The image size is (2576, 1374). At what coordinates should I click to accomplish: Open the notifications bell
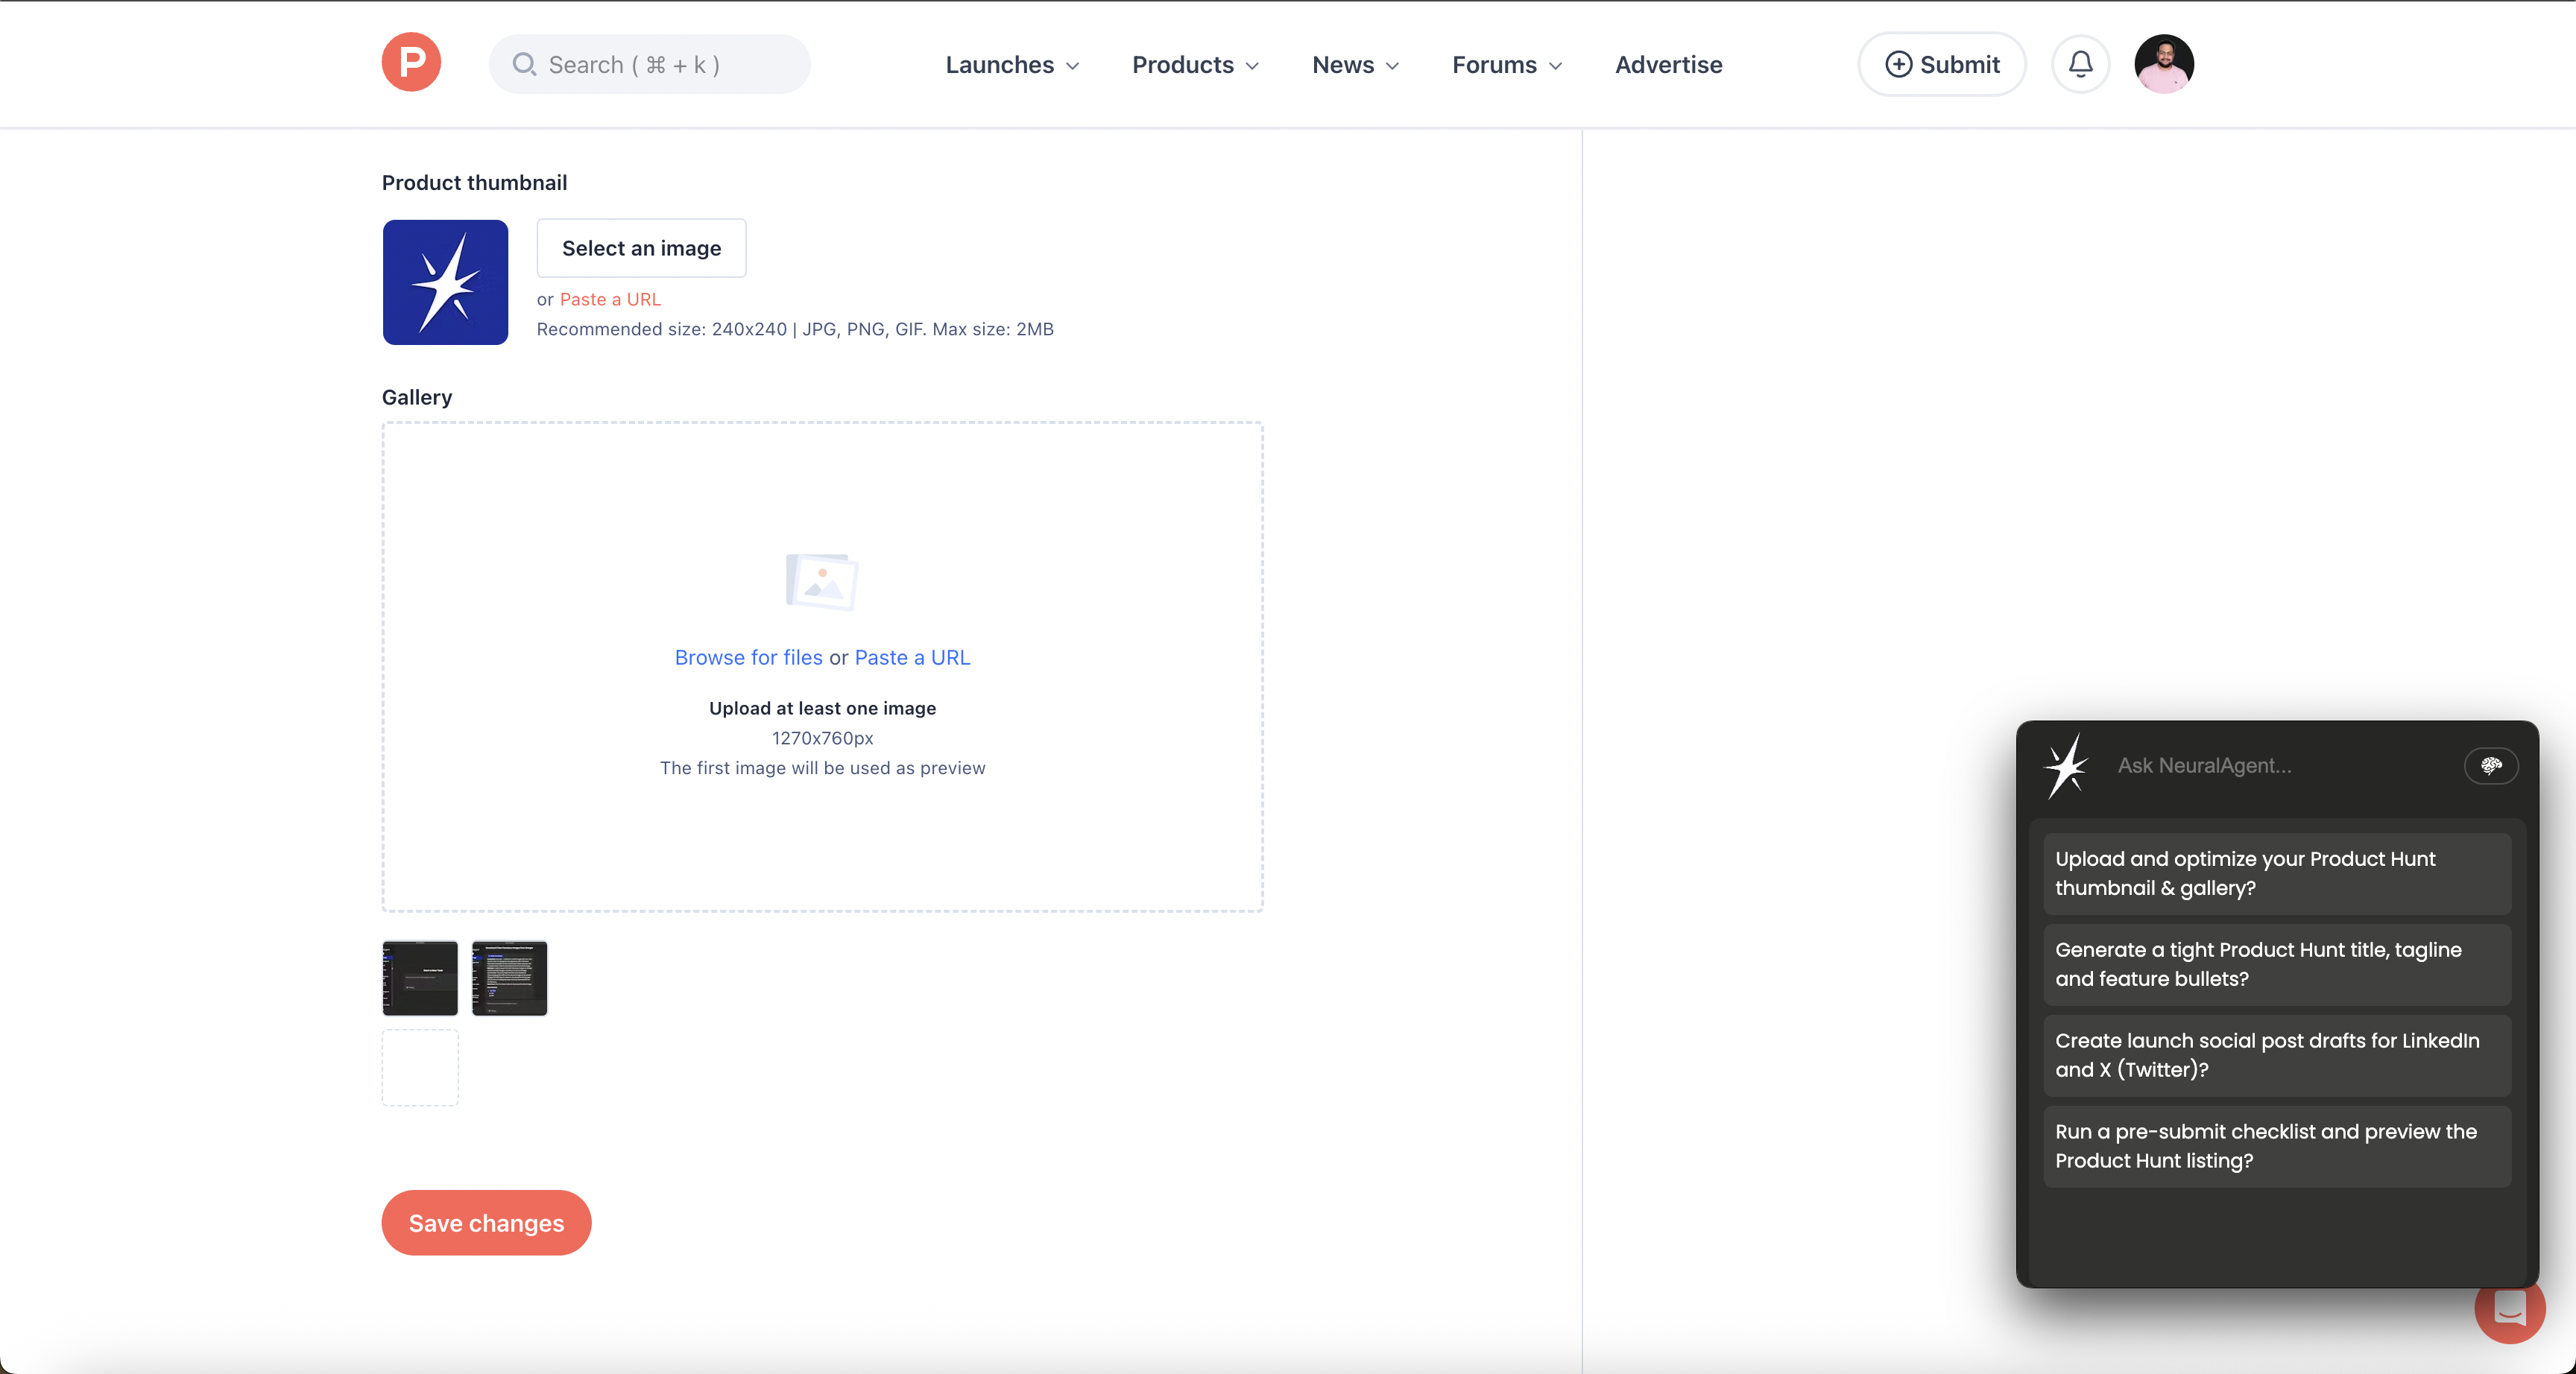[x=2080, y=64]
